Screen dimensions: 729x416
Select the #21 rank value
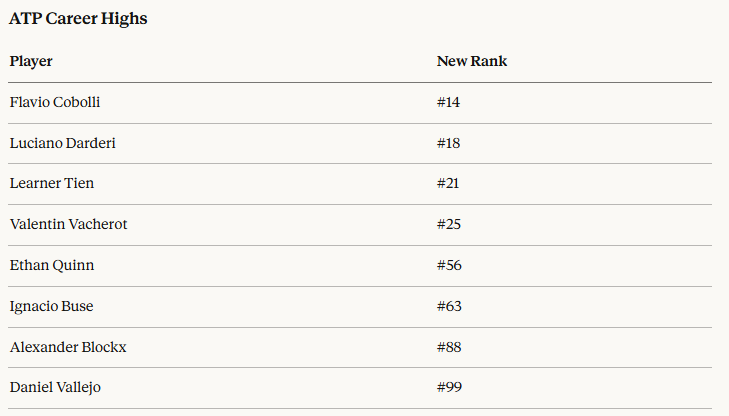click(x=449, y=184)
